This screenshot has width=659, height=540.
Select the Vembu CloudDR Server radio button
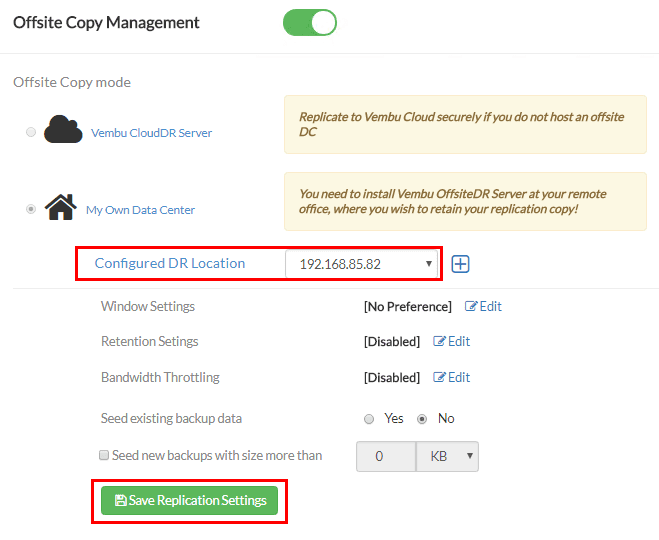point(32,132)
